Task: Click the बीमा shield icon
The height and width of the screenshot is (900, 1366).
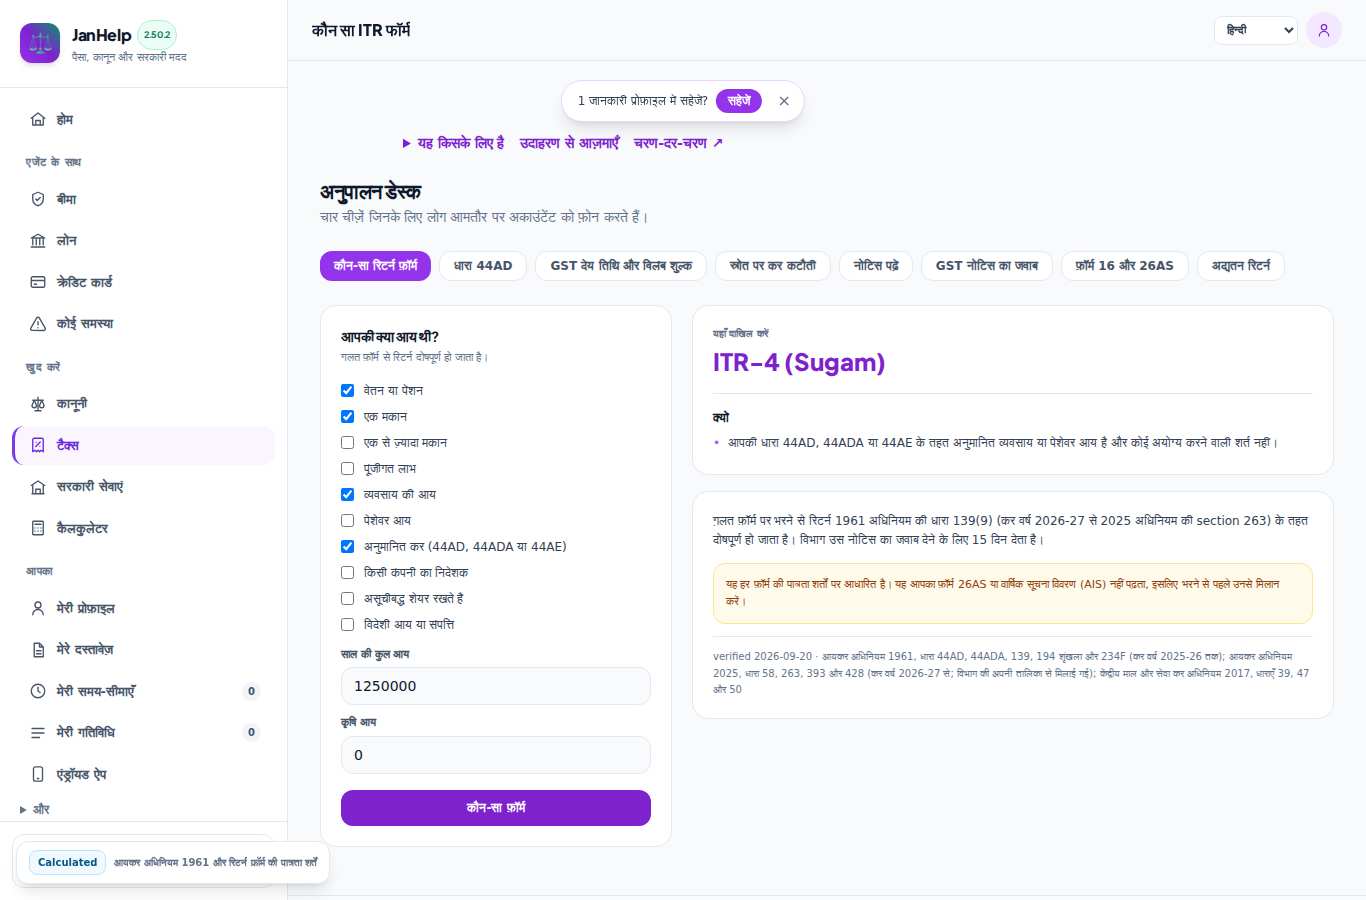Action: (38, 199)
